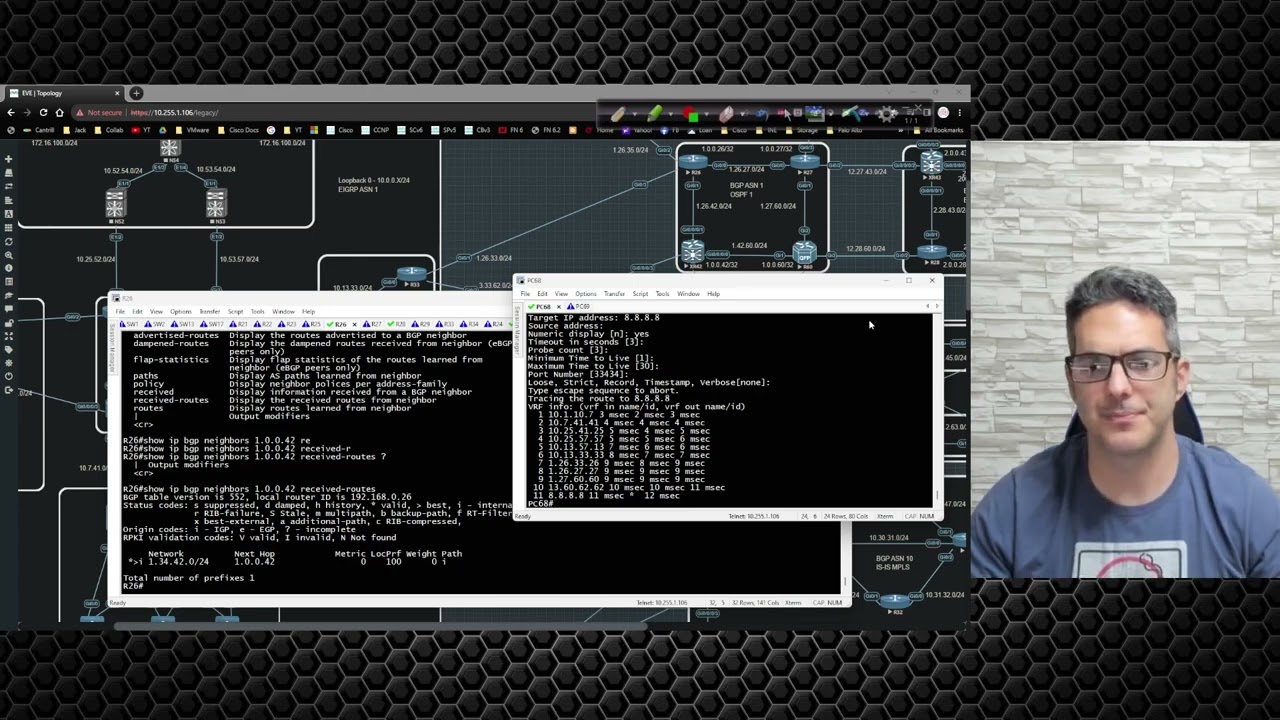
Task: Open the shapes tool dropdown arrow
Action: (706, 114)
